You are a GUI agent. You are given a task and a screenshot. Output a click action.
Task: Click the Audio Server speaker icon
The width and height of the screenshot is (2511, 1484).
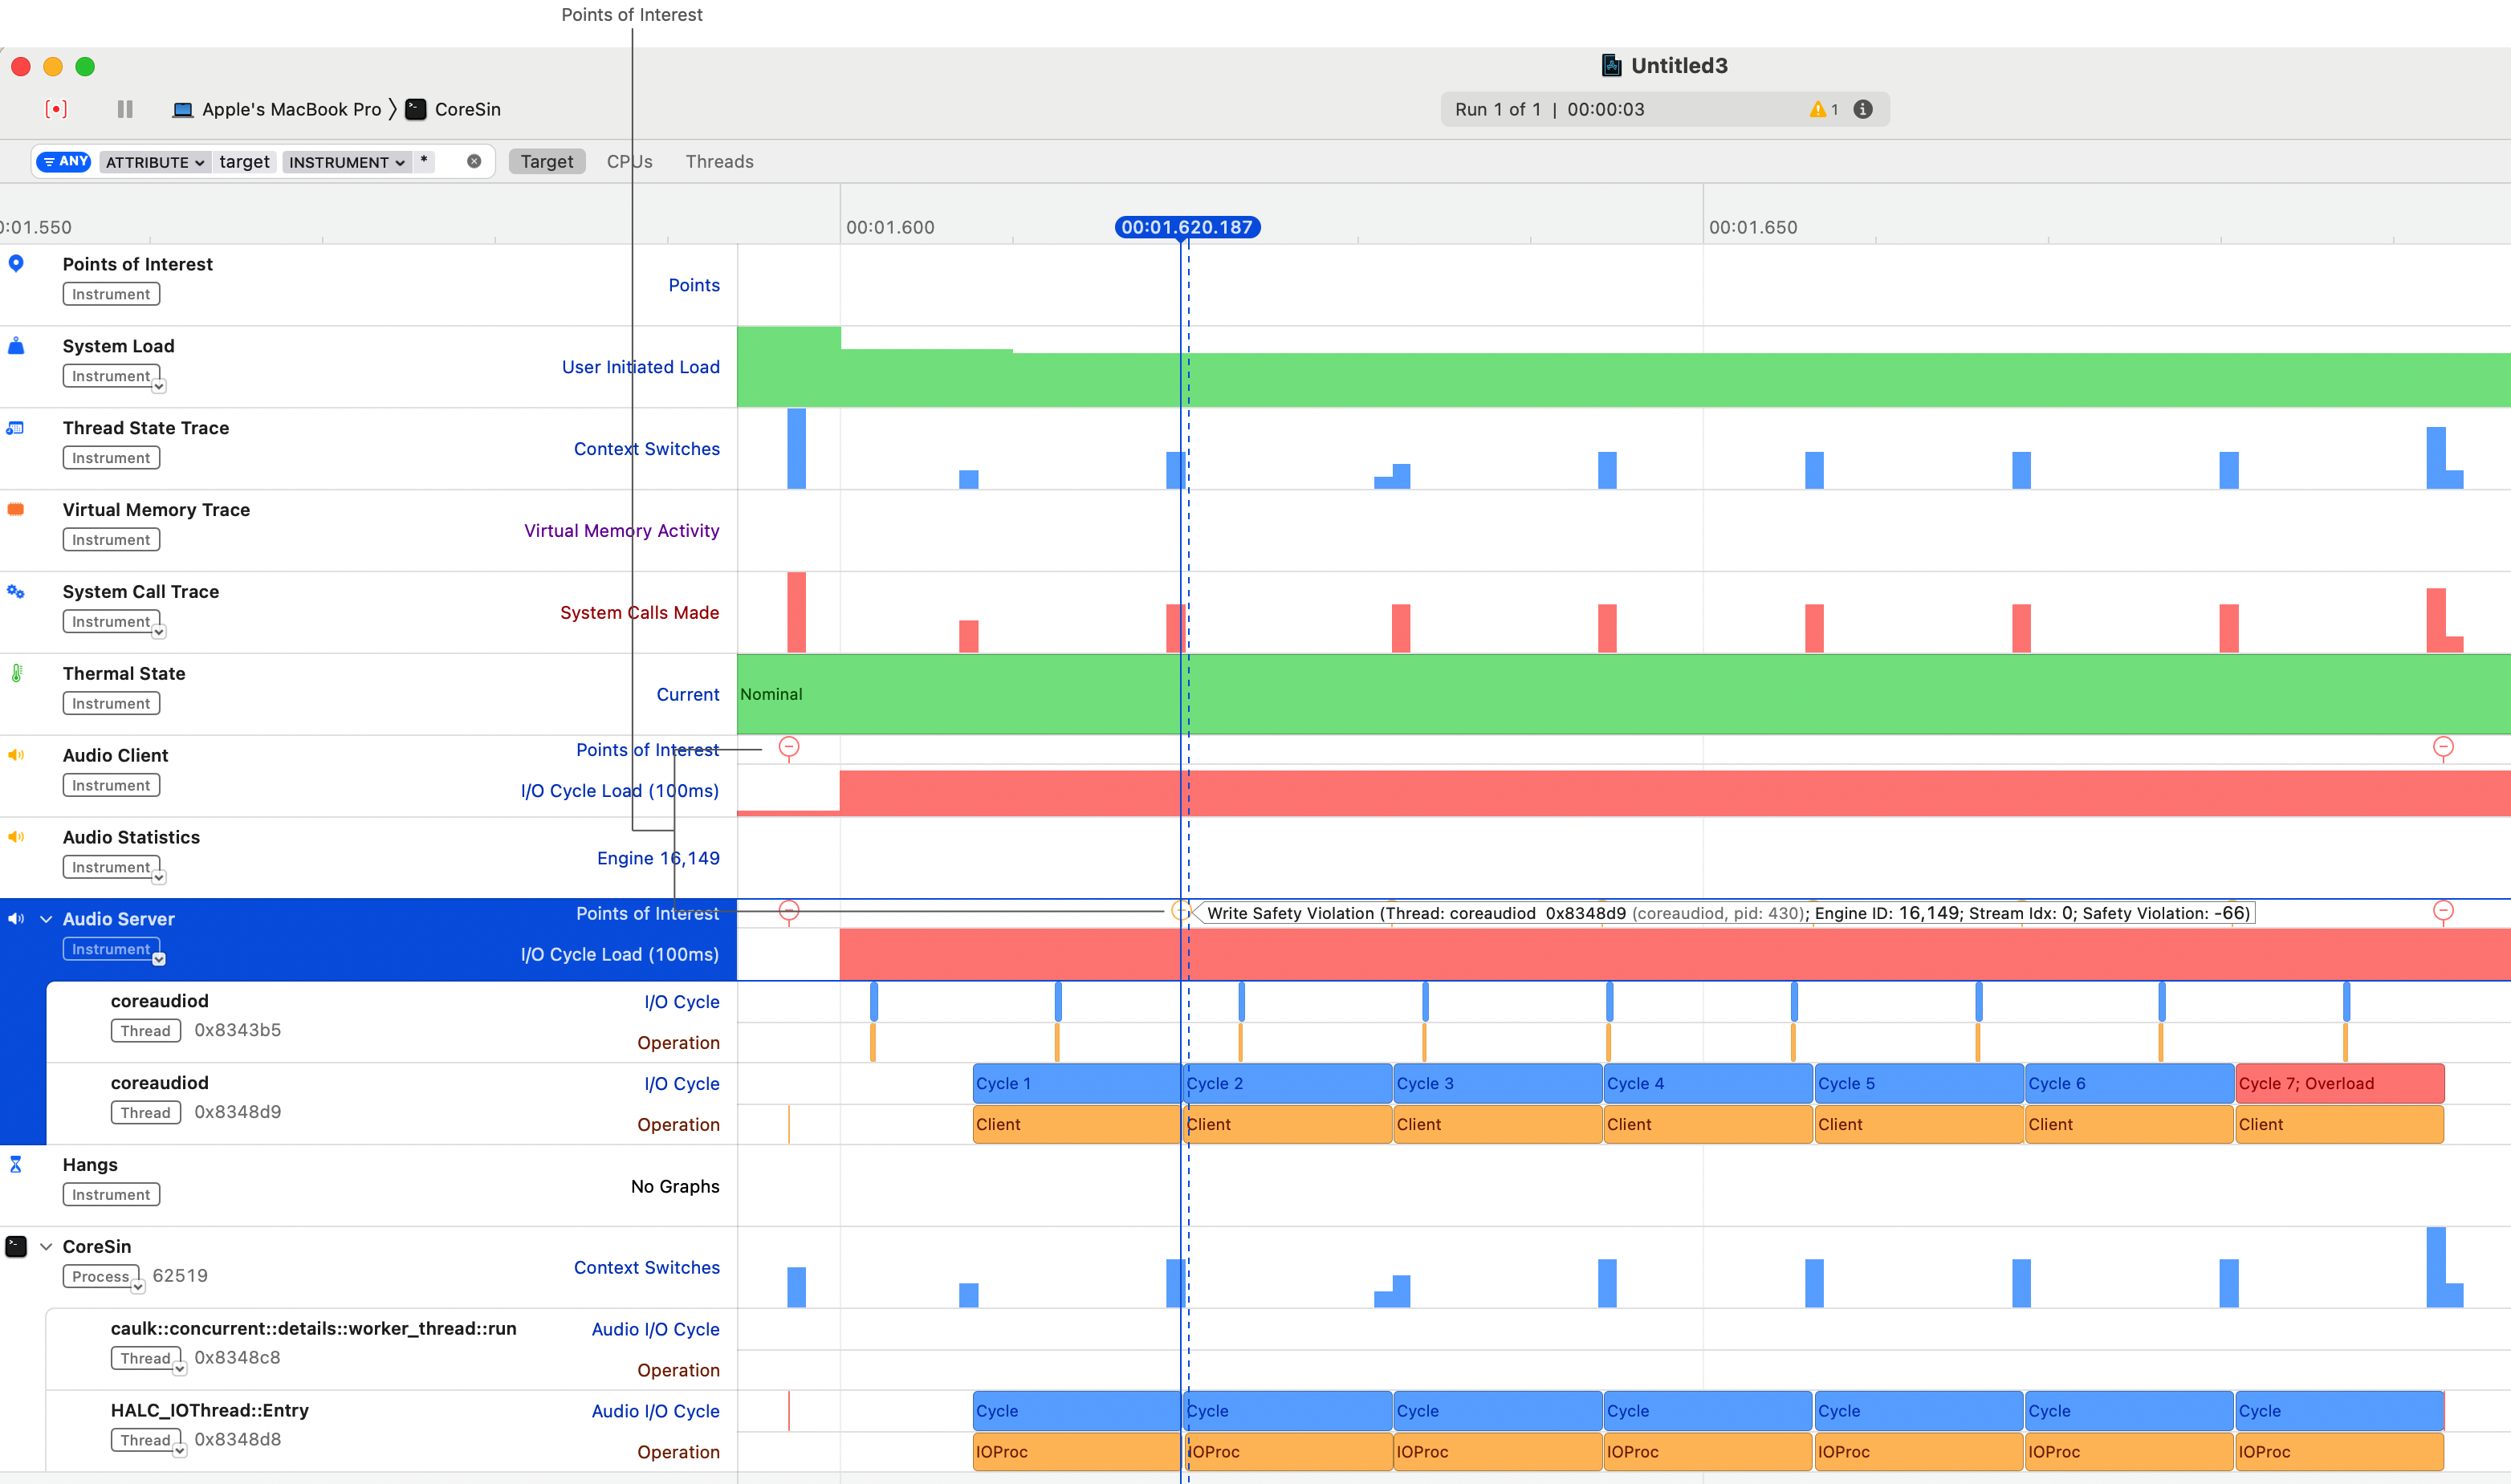[16, 918]
